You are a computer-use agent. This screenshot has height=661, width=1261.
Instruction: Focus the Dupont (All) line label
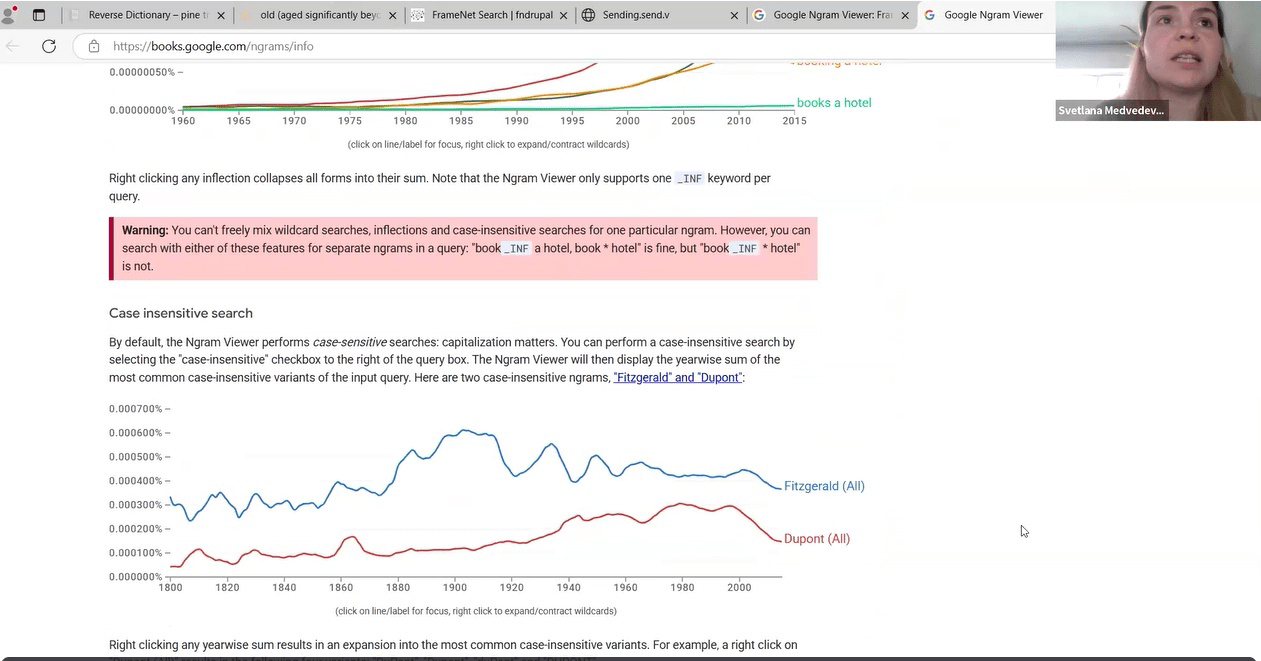point(817,539)
